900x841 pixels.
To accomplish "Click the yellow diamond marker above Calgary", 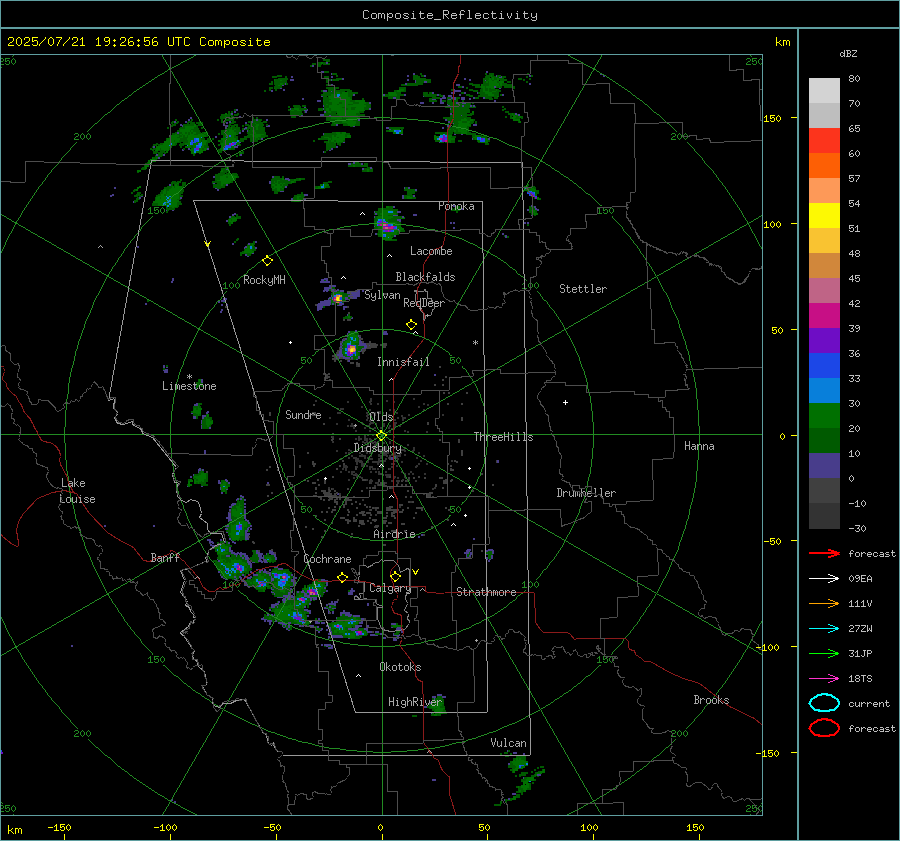I will (x=395, y=576).
